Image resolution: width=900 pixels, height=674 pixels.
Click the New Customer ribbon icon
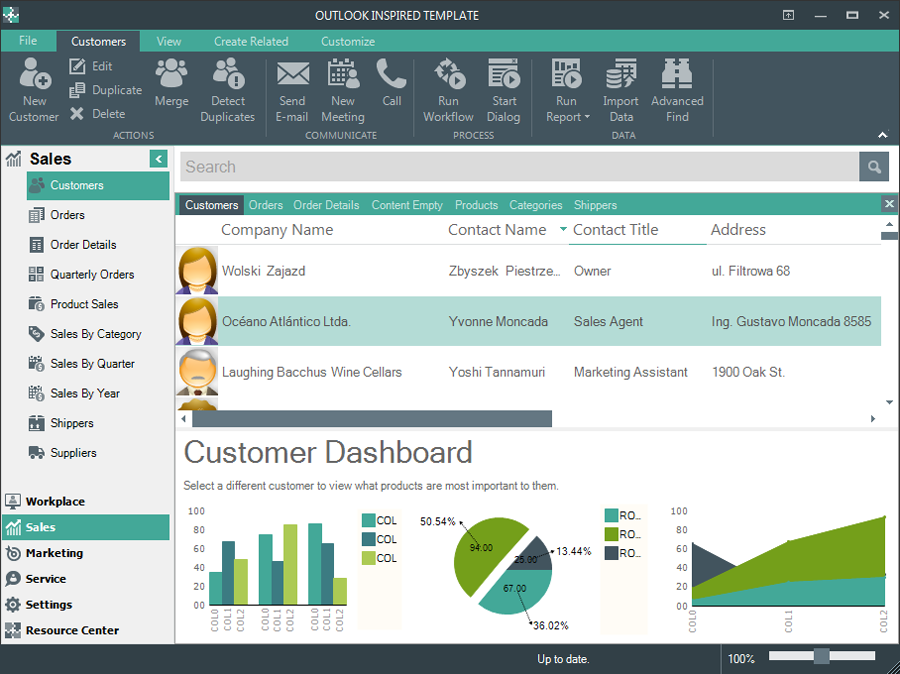click(34, 76)
